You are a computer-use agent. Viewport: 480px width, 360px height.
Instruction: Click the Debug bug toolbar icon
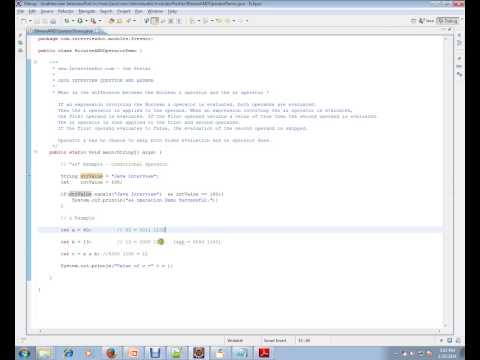(67, 21)
